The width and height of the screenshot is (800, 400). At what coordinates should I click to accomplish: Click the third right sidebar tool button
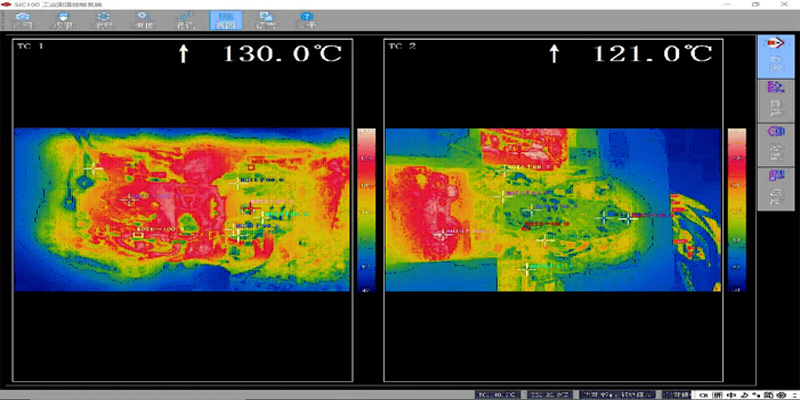pyautogui.click(x=771, y=143)
